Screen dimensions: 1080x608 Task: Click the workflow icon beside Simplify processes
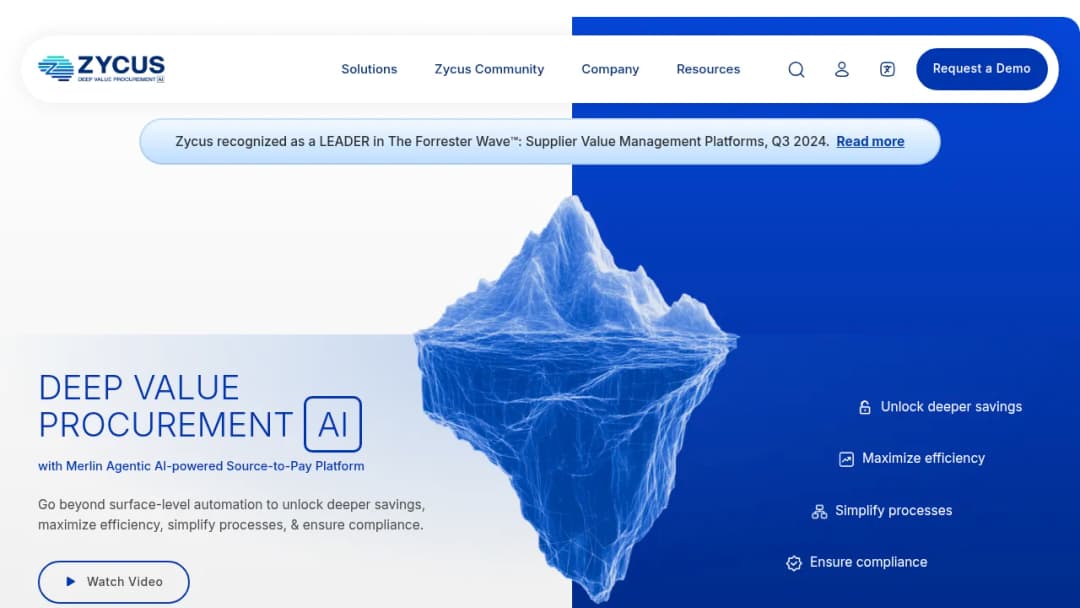[x=819, y=512]
